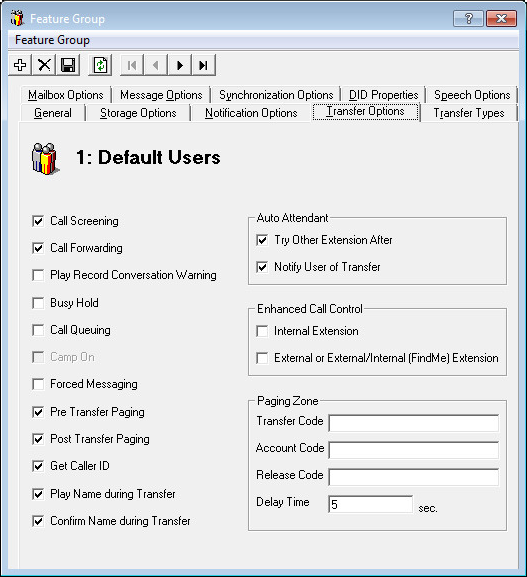Close the Feature Group window
The width and height of the screenshot is (527, 577).
501,18
